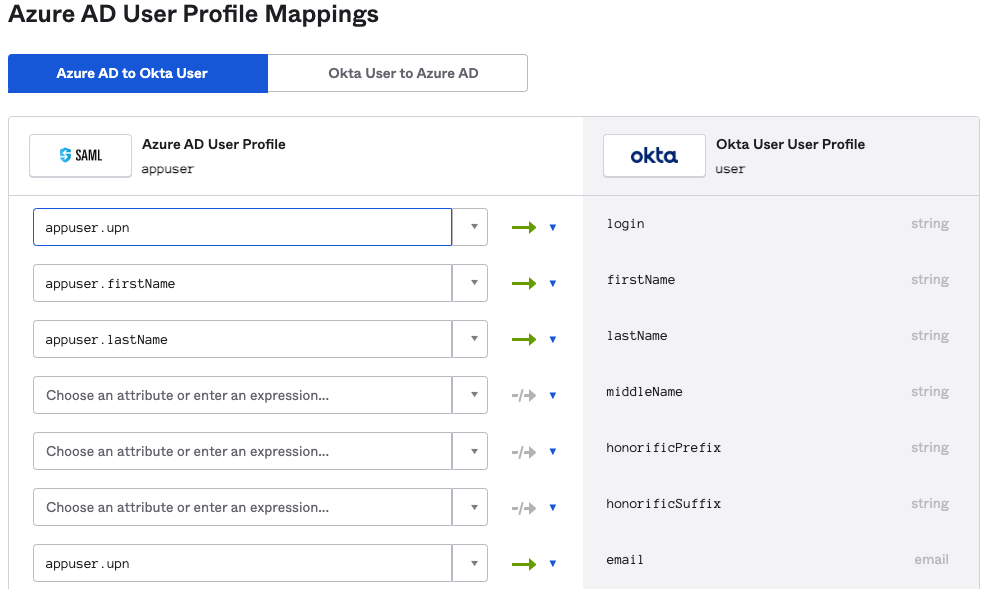
Task: Open the mapping type dropdown for email
Action: click(x=553, y=564)
